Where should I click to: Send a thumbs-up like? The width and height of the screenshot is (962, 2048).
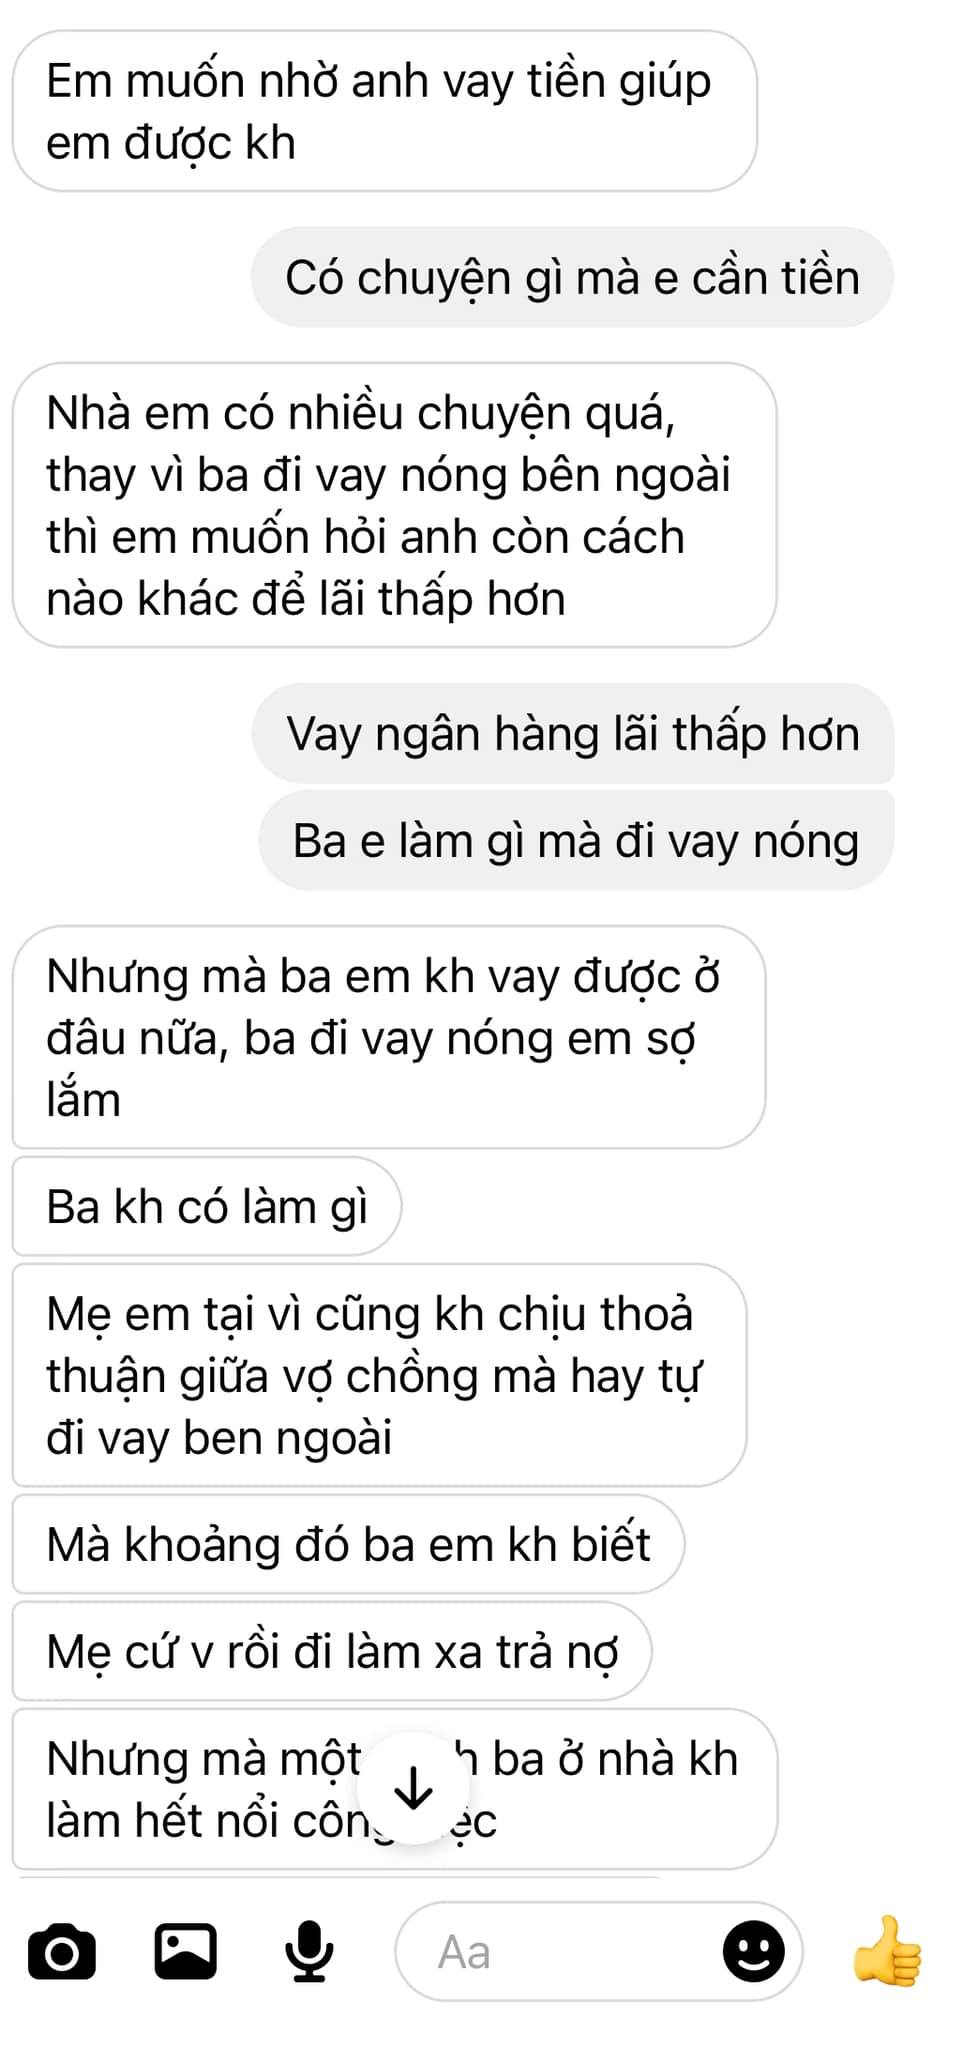[x=888, y=1950]
